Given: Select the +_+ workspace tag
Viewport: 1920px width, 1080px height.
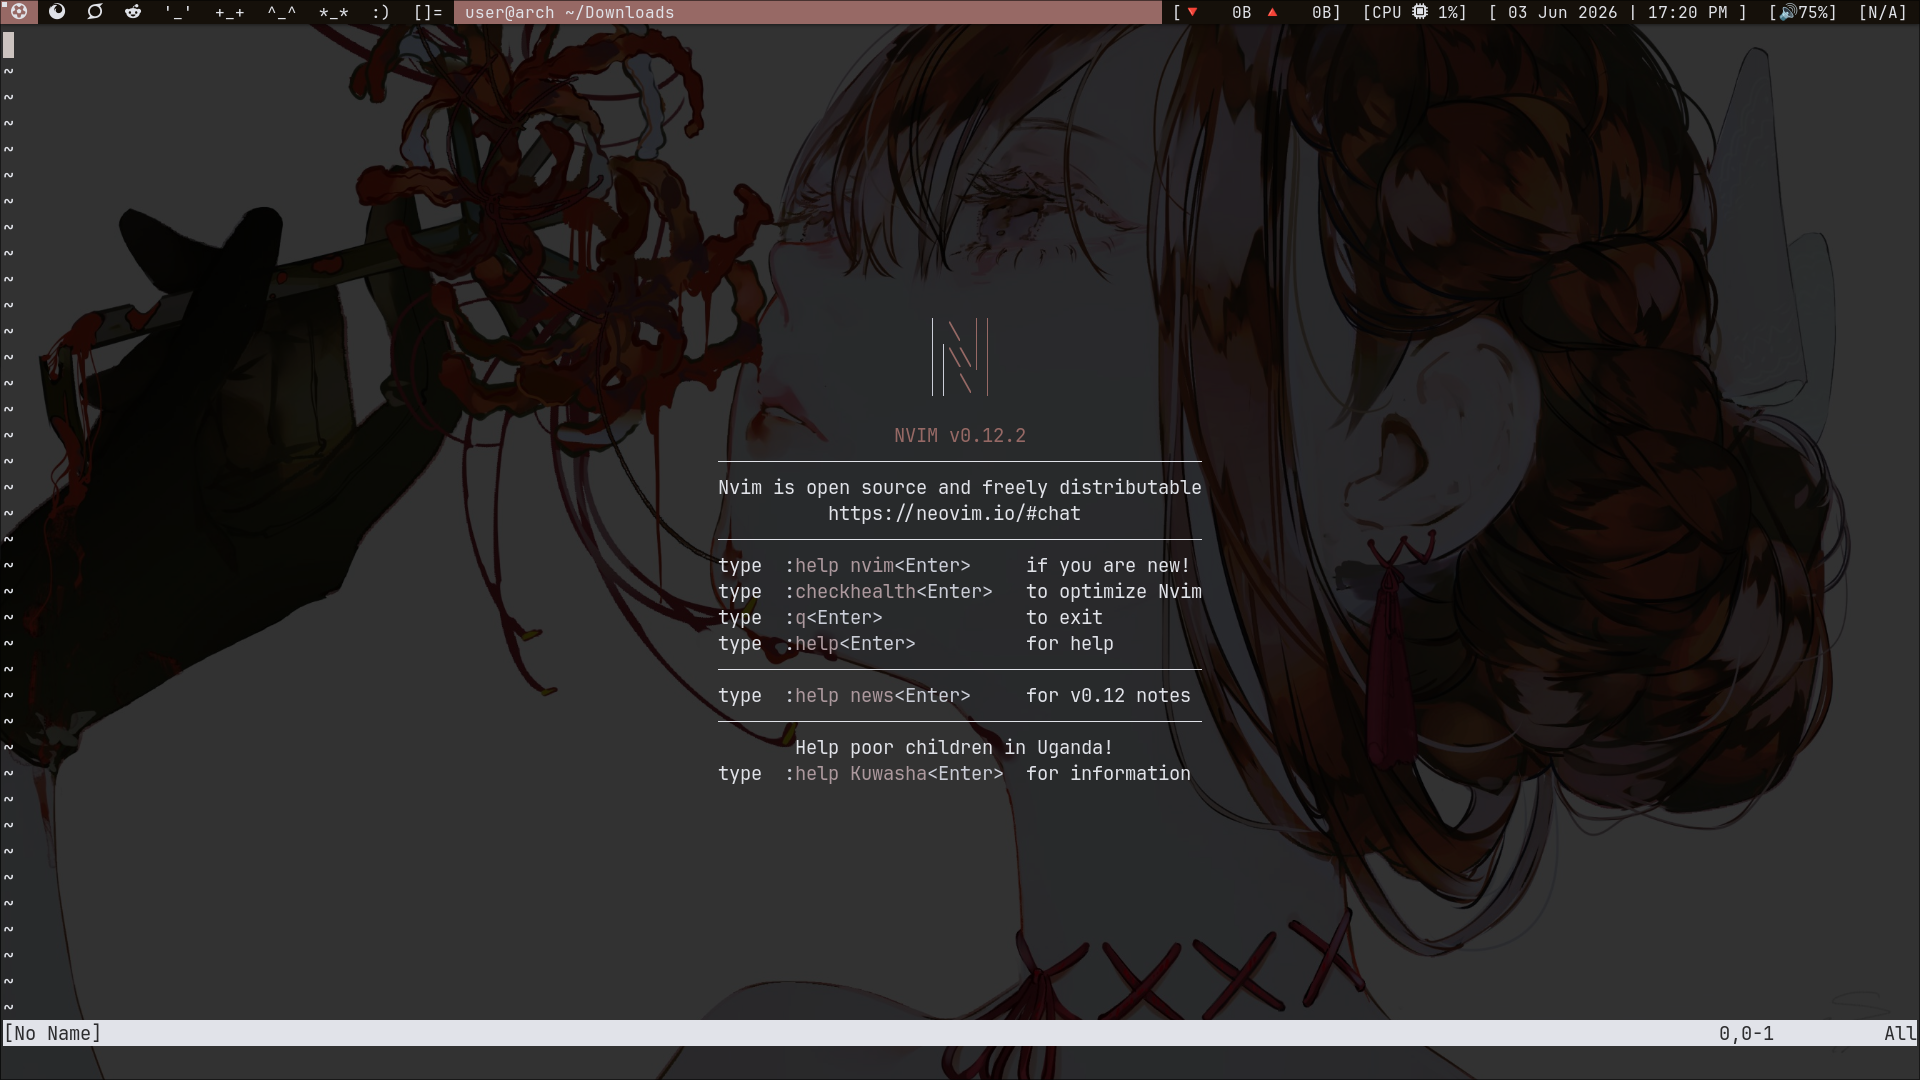Looking at the screenshot, I should click(230, 12).
